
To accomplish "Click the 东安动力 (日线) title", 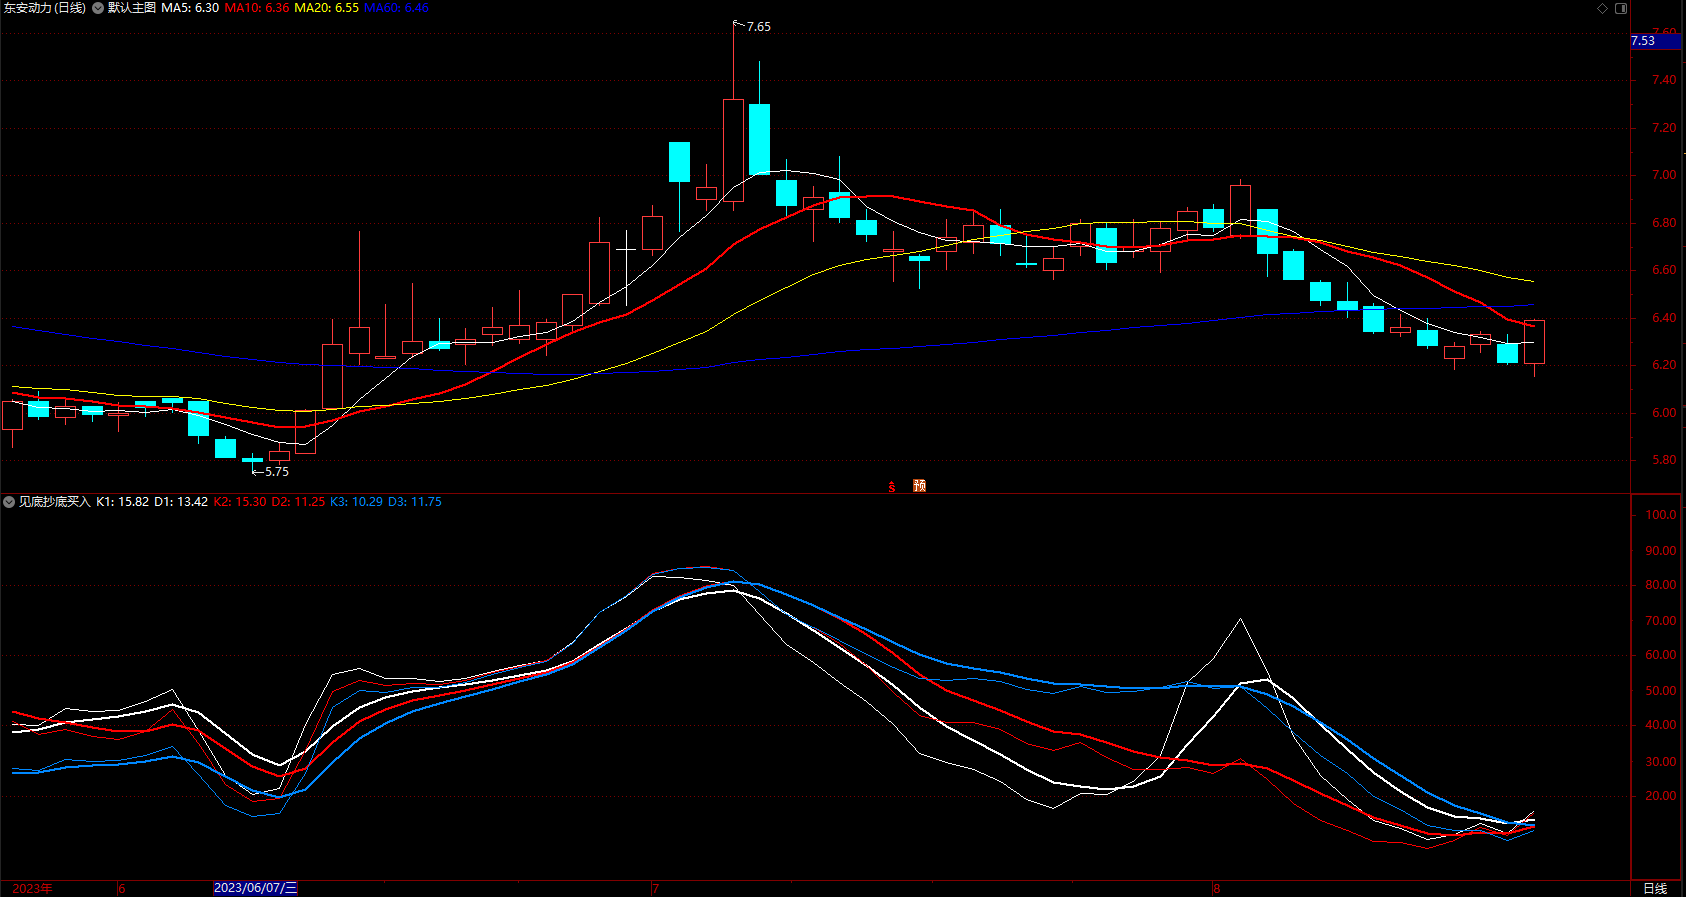I will click(x=45, y=8).
